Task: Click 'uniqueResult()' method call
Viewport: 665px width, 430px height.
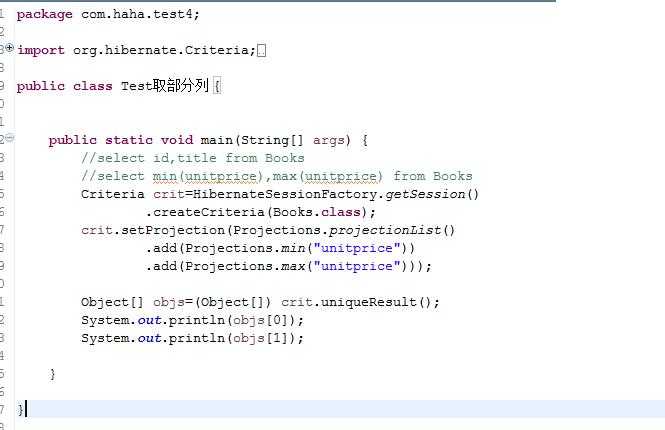Action: [x=377, y=302]
